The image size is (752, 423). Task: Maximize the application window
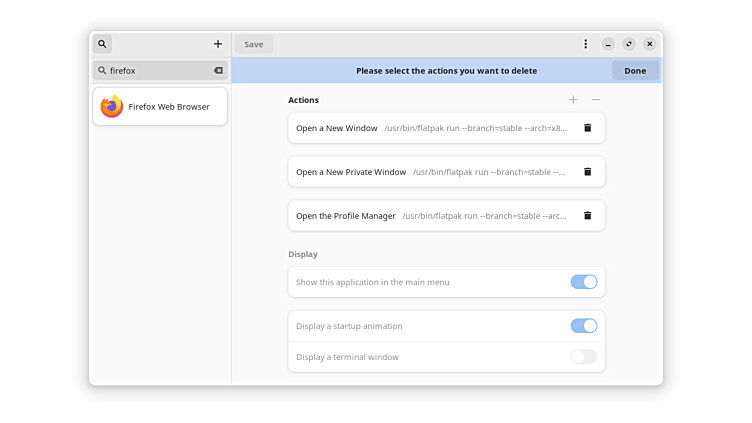(629, 44)
